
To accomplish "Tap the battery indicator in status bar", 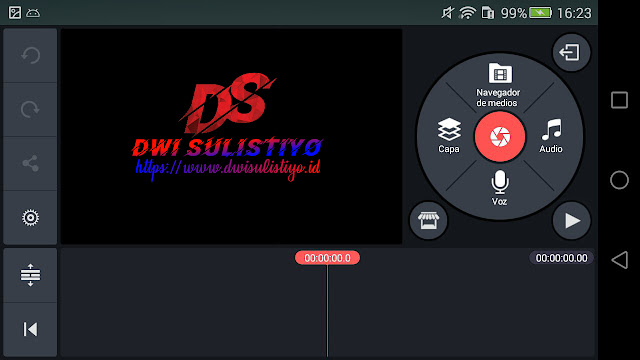I will click(540, 13).
